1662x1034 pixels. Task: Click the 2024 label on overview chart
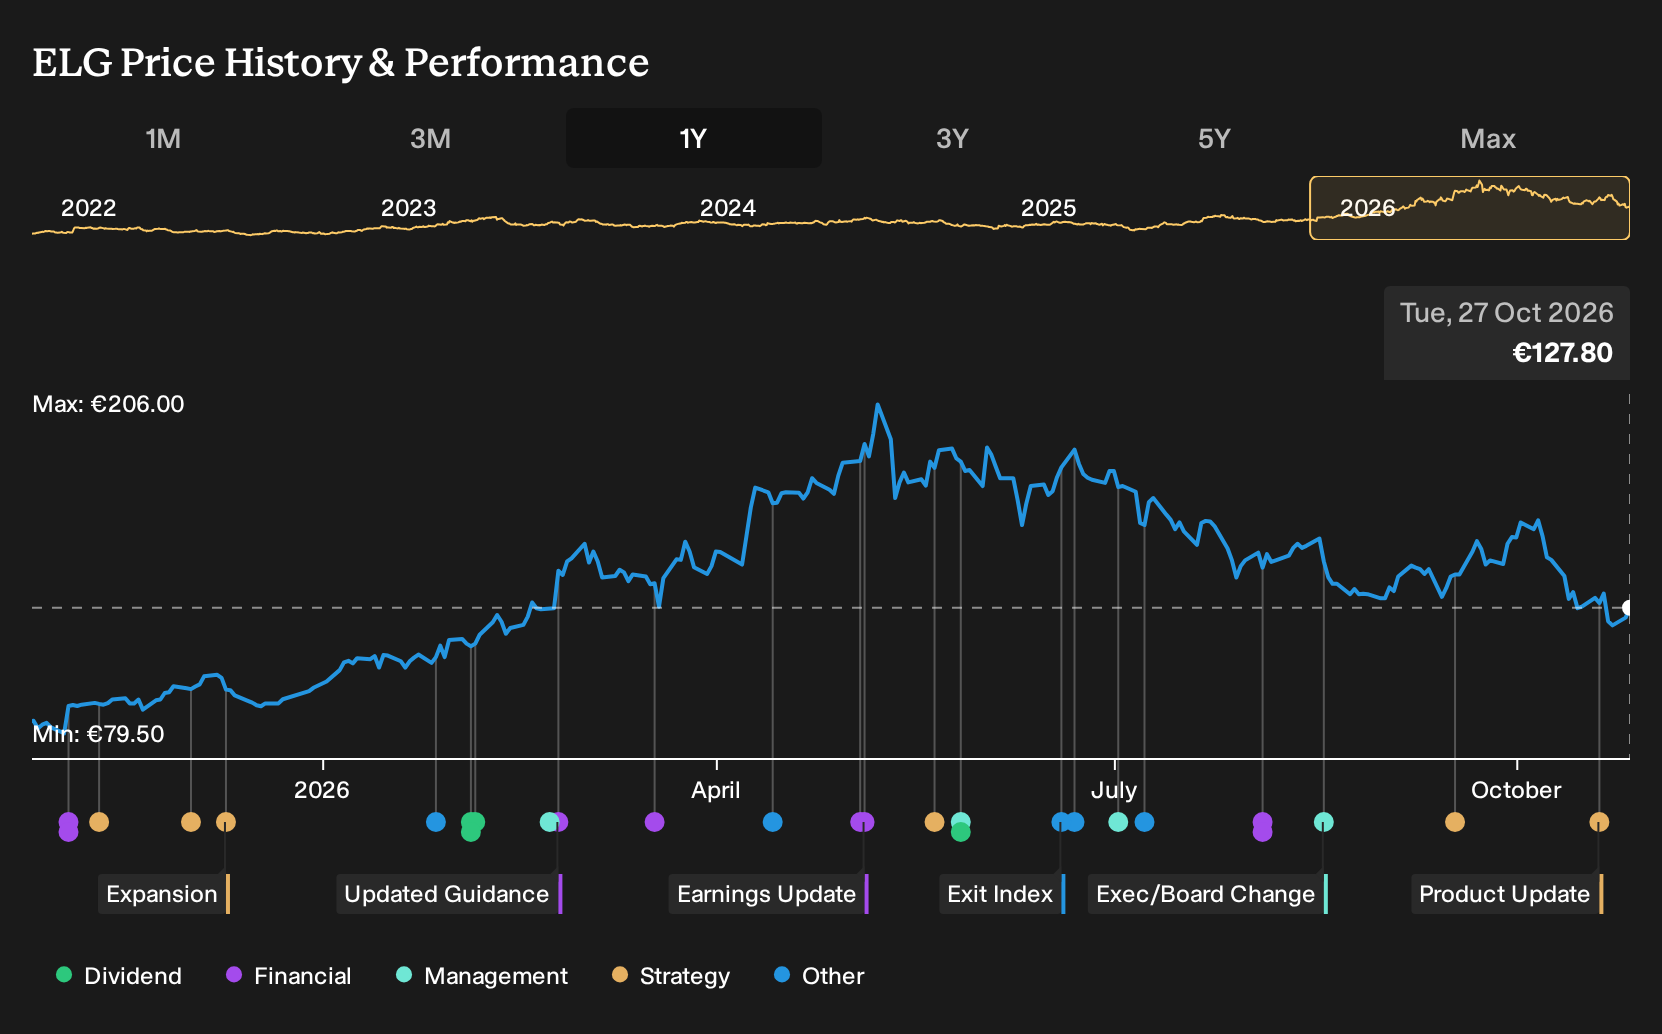pos(727,208)
